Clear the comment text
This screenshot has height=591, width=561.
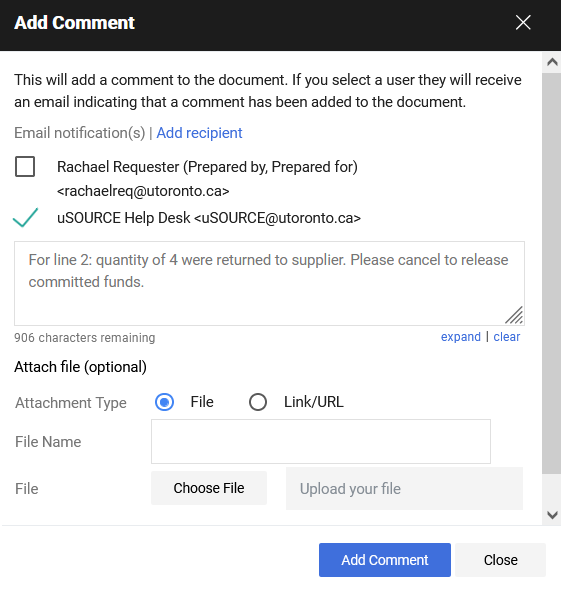point(506,337)
